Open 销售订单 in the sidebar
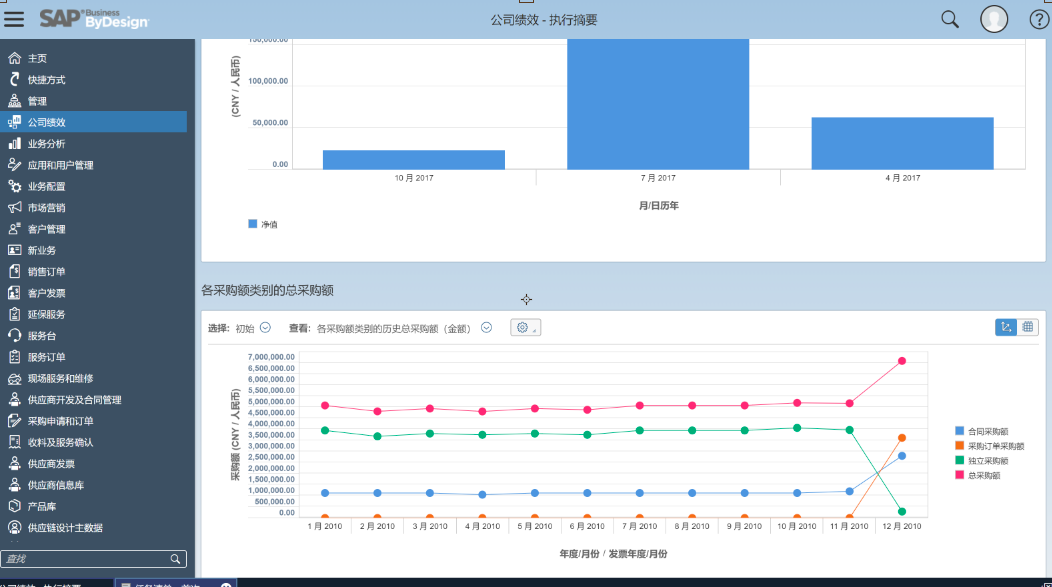 point(46,272)
